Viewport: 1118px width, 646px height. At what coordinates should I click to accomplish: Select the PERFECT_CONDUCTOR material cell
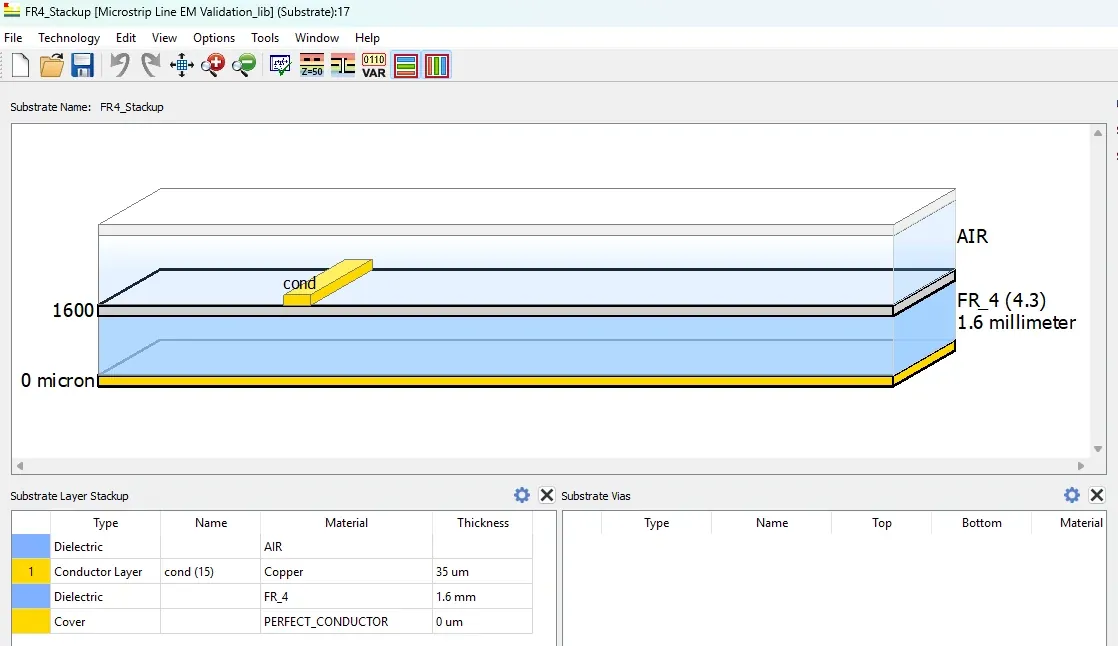347,621
